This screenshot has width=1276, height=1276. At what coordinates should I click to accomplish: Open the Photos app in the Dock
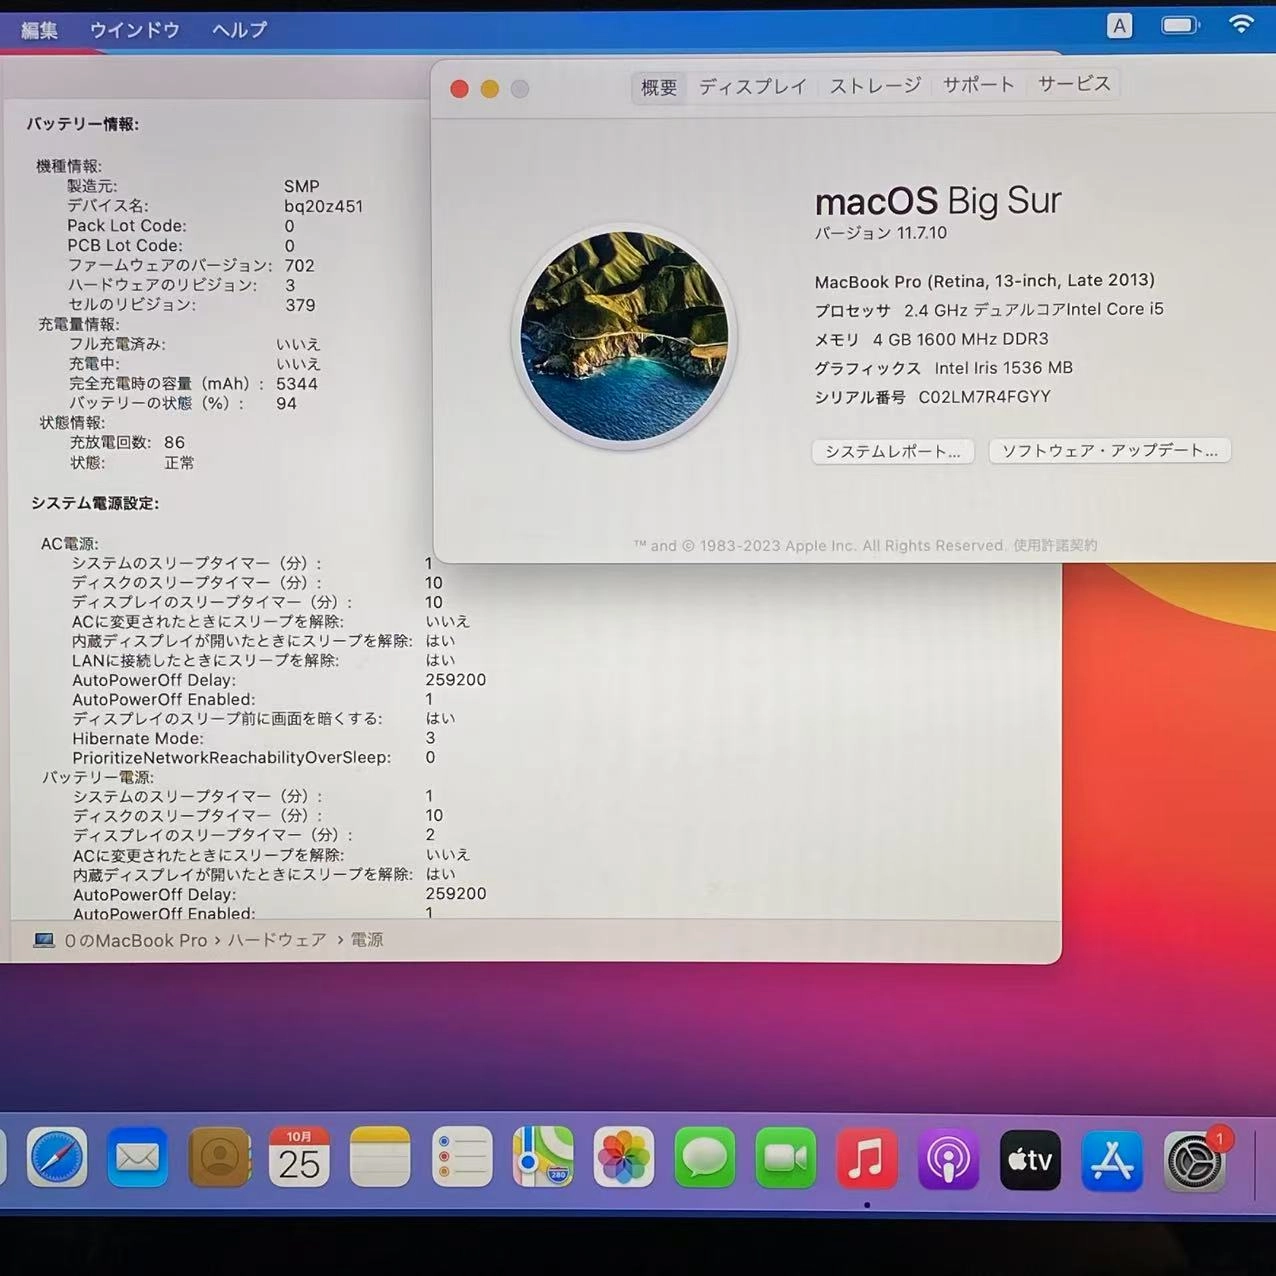pyautogui.click(x=623, y=1158)
